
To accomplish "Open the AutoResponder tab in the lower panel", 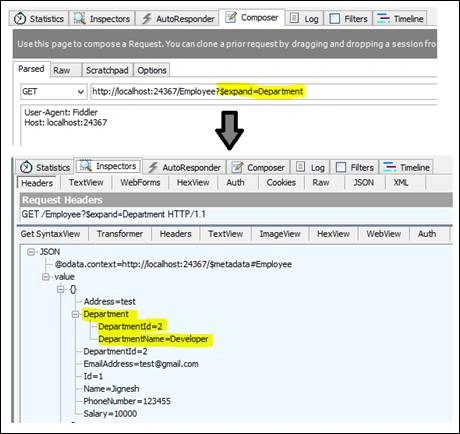I will tap(184, 167).
